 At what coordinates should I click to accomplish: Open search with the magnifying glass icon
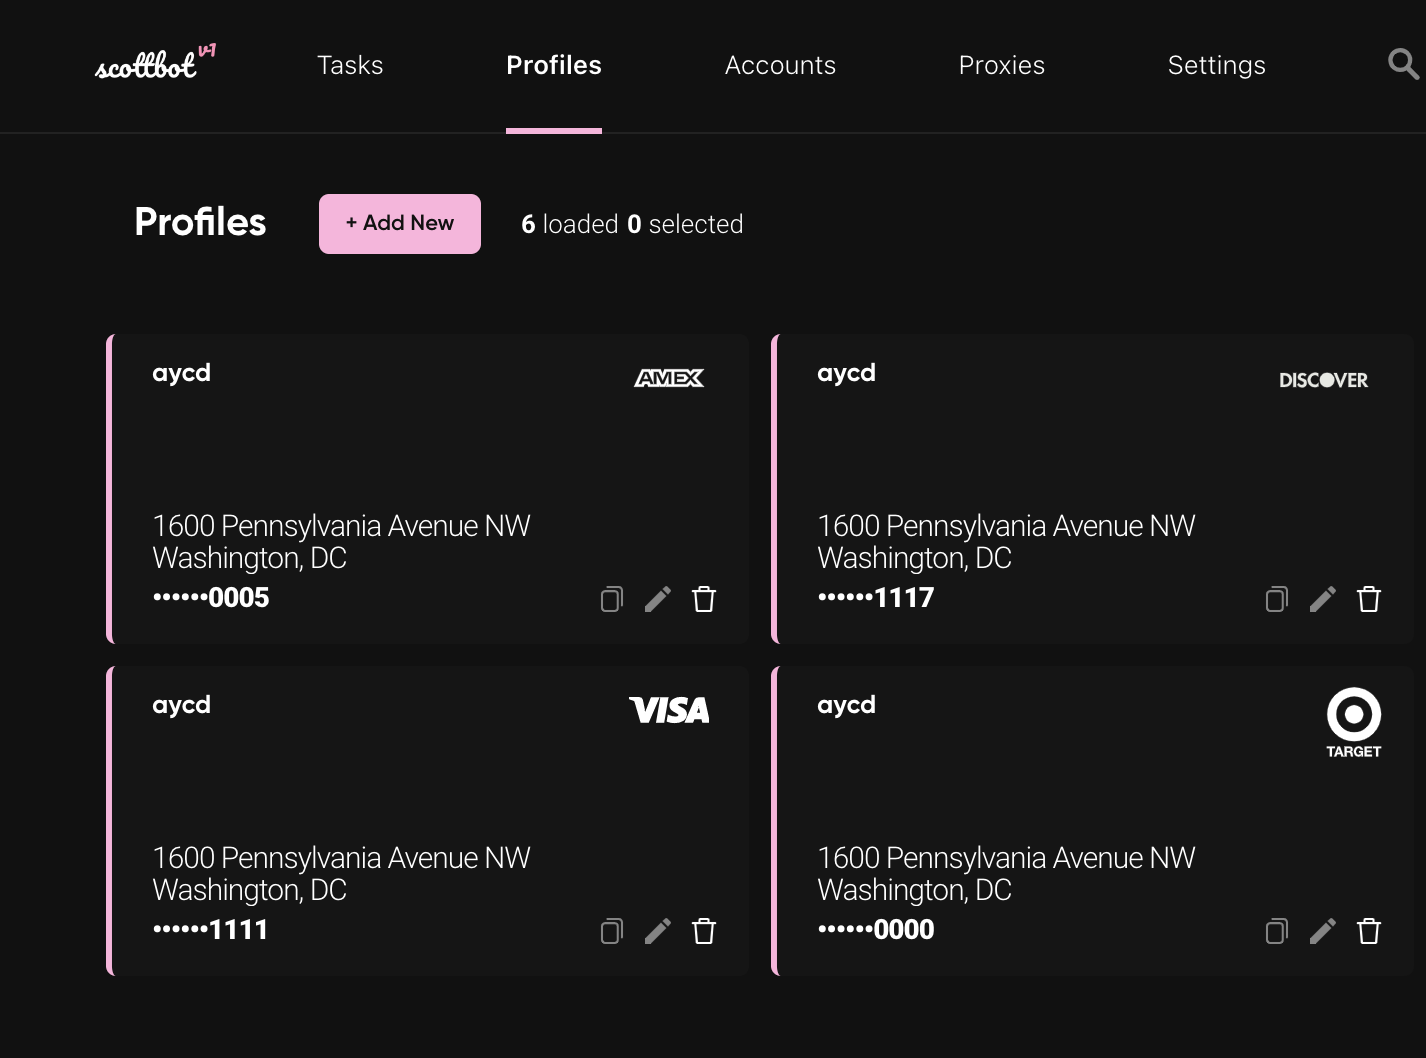[x=1403, y=64]
